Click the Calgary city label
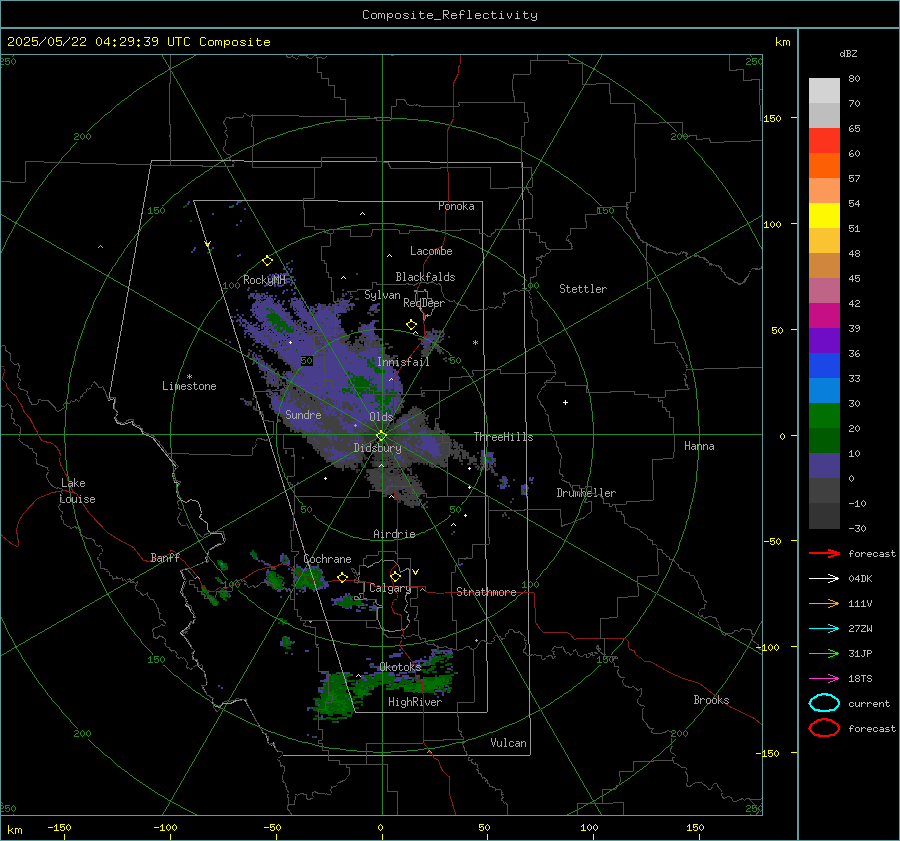The image size is (900, 841). coord(390,588)
